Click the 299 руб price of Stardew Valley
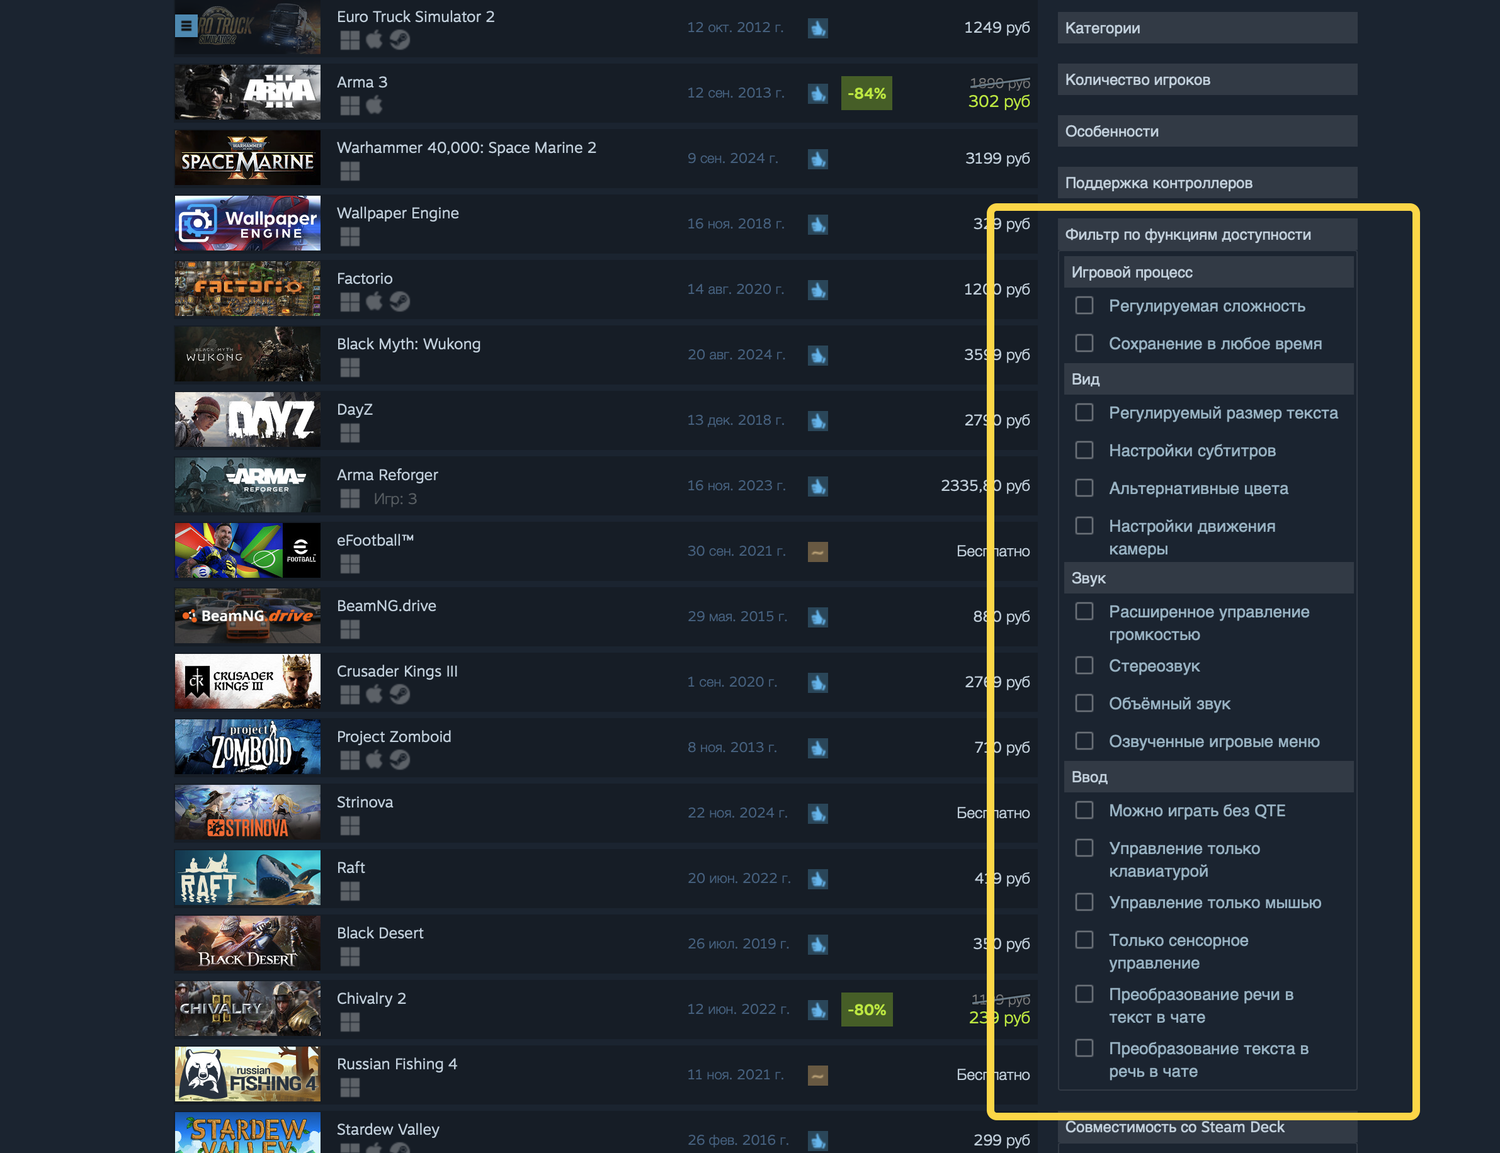Image resolution: width=1500 pixels, height=1153 pixels. (x=1002, y=1140)
